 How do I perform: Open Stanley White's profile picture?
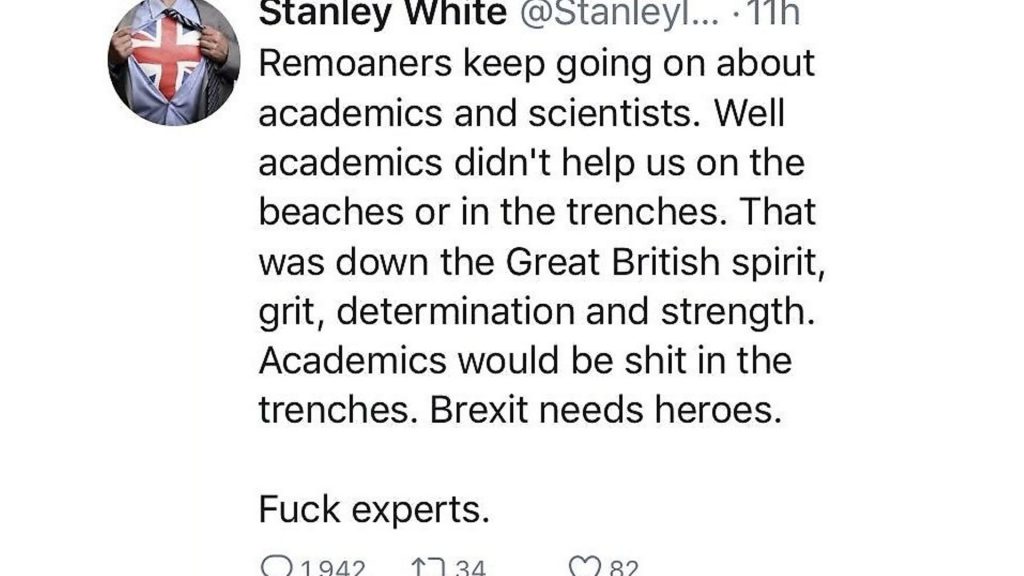(173, 62)
